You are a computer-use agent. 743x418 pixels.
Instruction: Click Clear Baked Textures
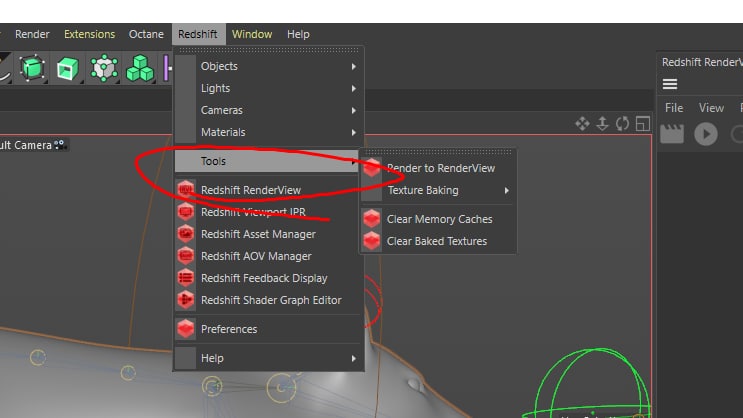pyautogui.click(x=438, y=241)
